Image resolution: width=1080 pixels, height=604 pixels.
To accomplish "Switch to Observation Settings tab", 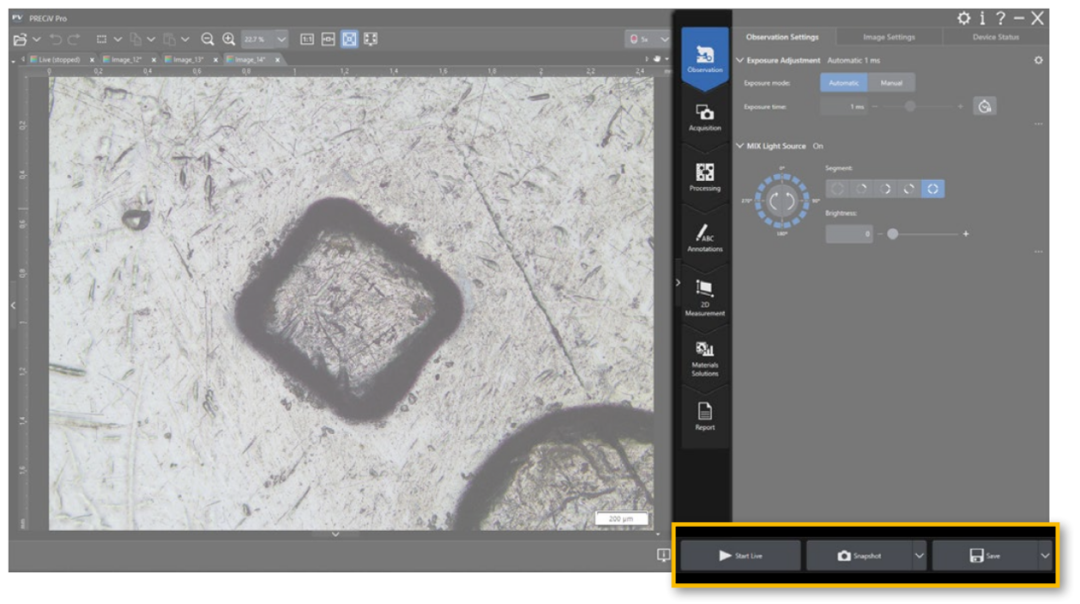I will (782, 37).
